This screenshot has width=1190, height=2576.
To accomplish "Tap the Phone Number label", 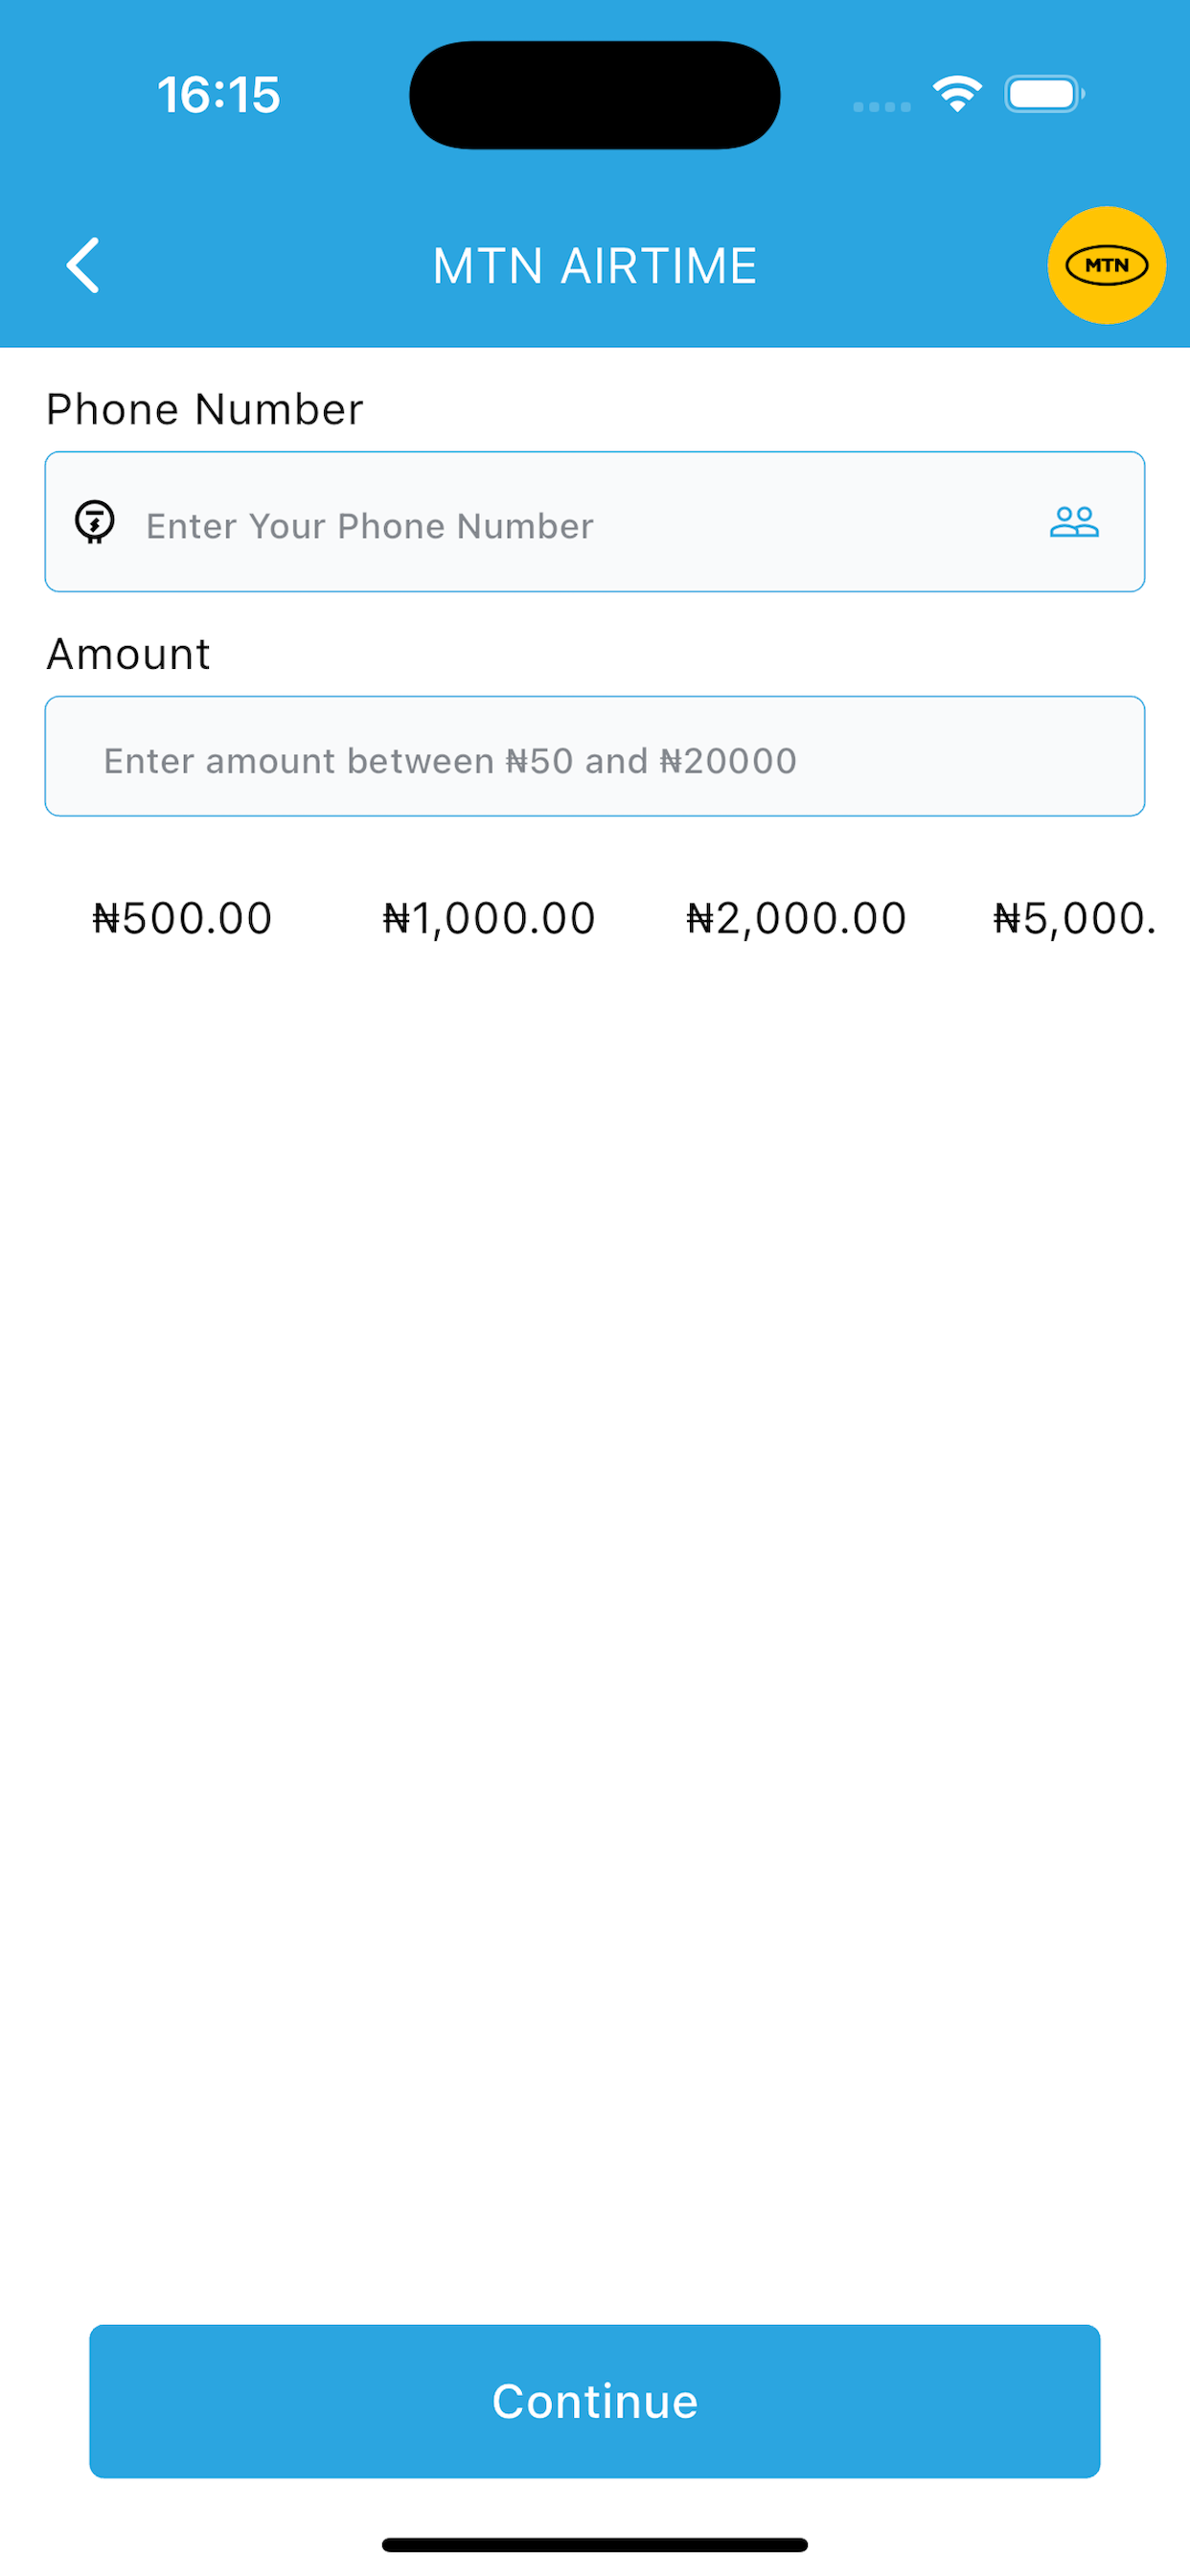I will (205, 410).
